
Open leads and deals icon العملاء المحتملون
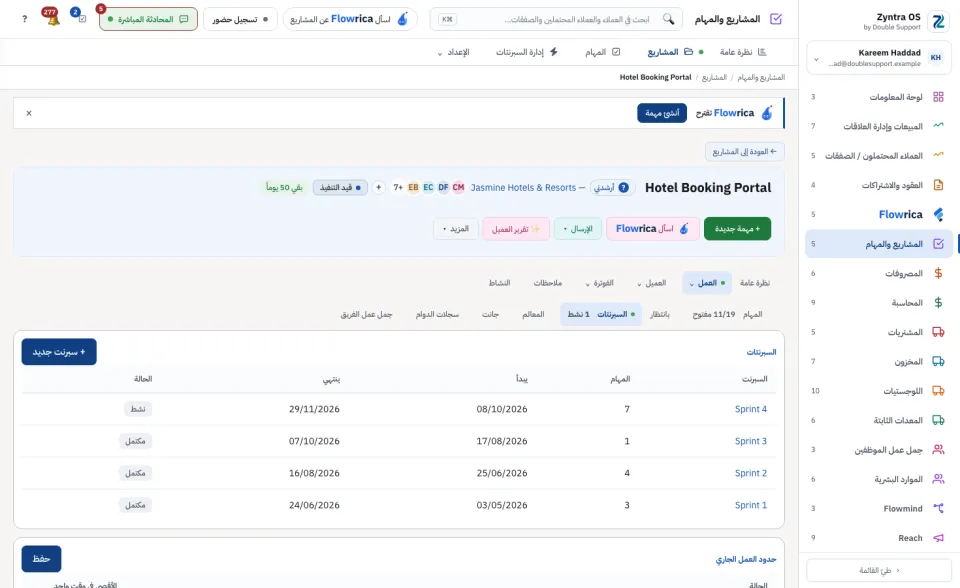point(938,155)
